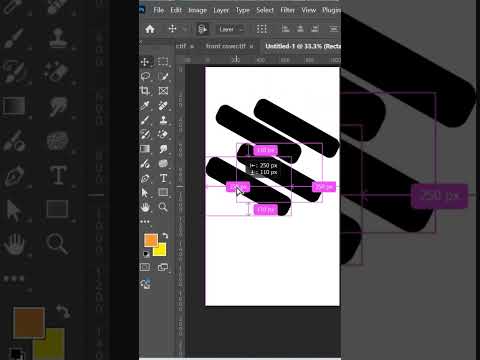Select the History Brush tool

click(145, 134)
